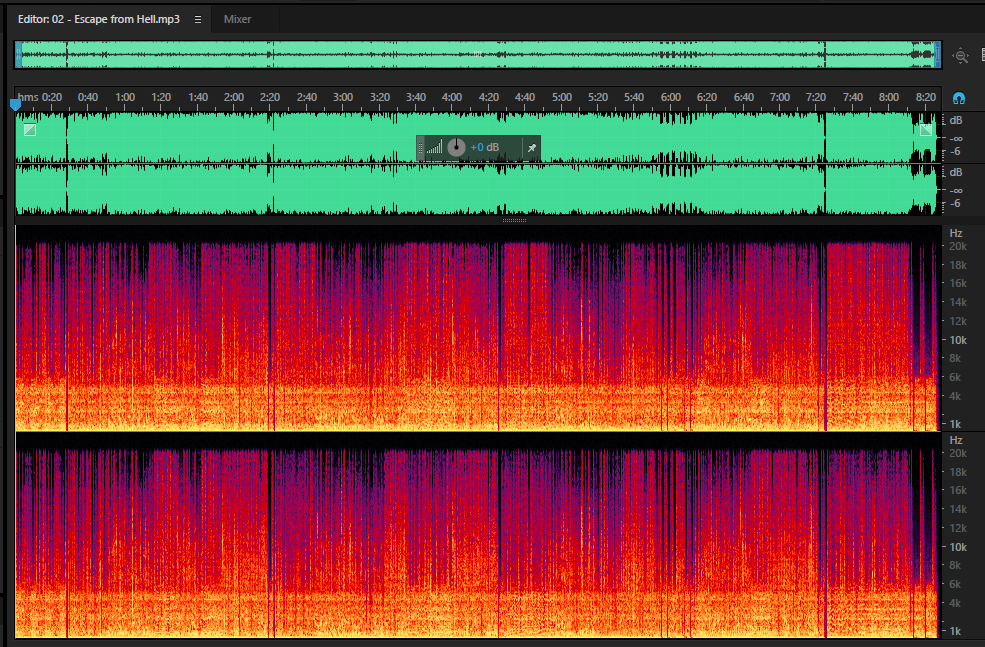Click the '1k' label on the upper frequency scale
The height and width of the screenshot is (647, 985).
coord(955,424)
